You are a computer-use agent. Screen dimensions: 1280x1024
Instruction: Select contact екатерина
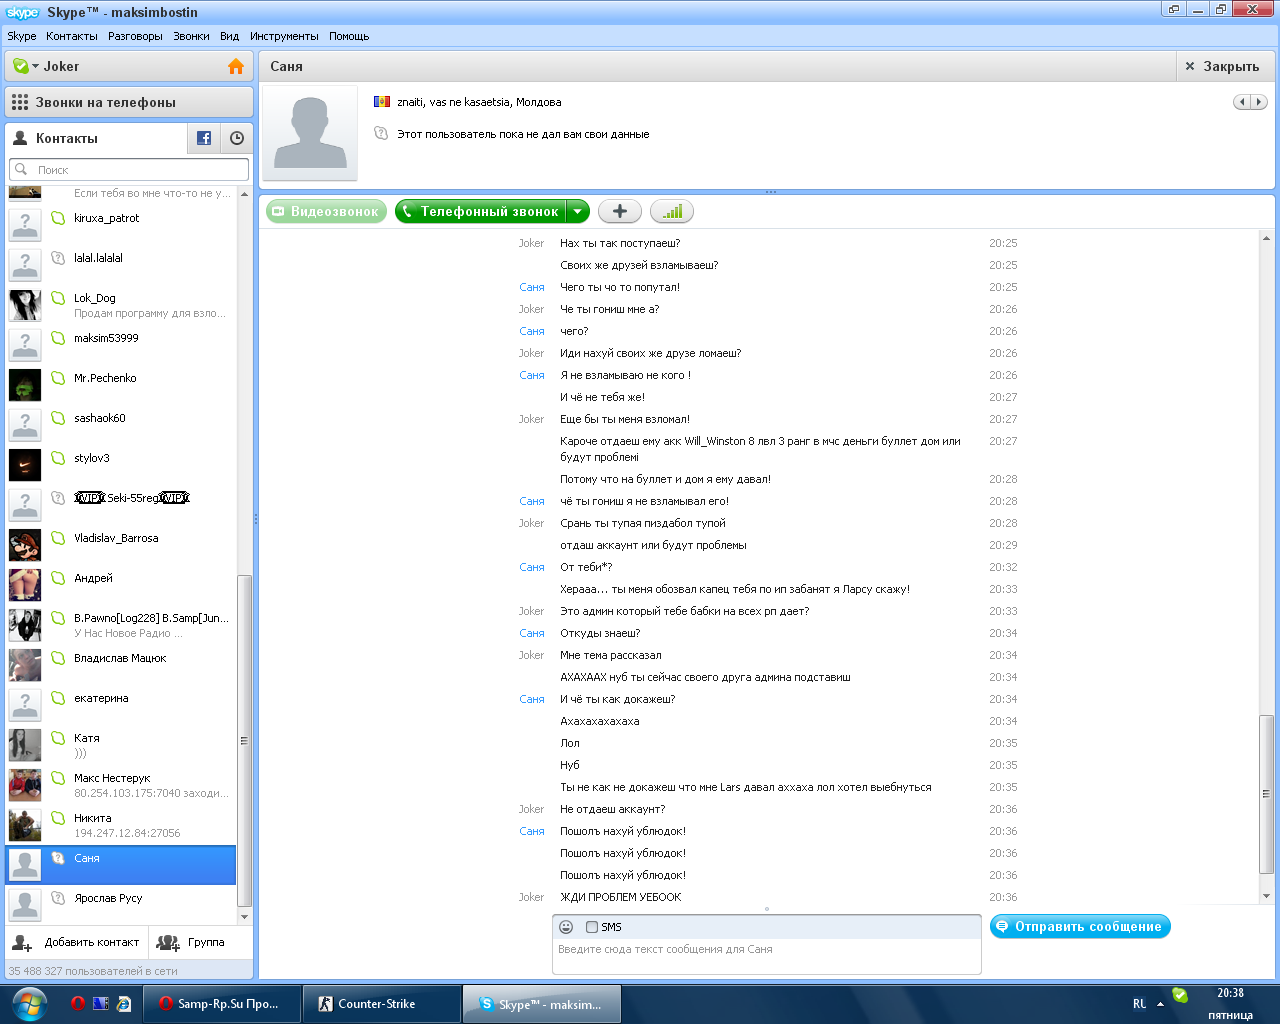121,705
